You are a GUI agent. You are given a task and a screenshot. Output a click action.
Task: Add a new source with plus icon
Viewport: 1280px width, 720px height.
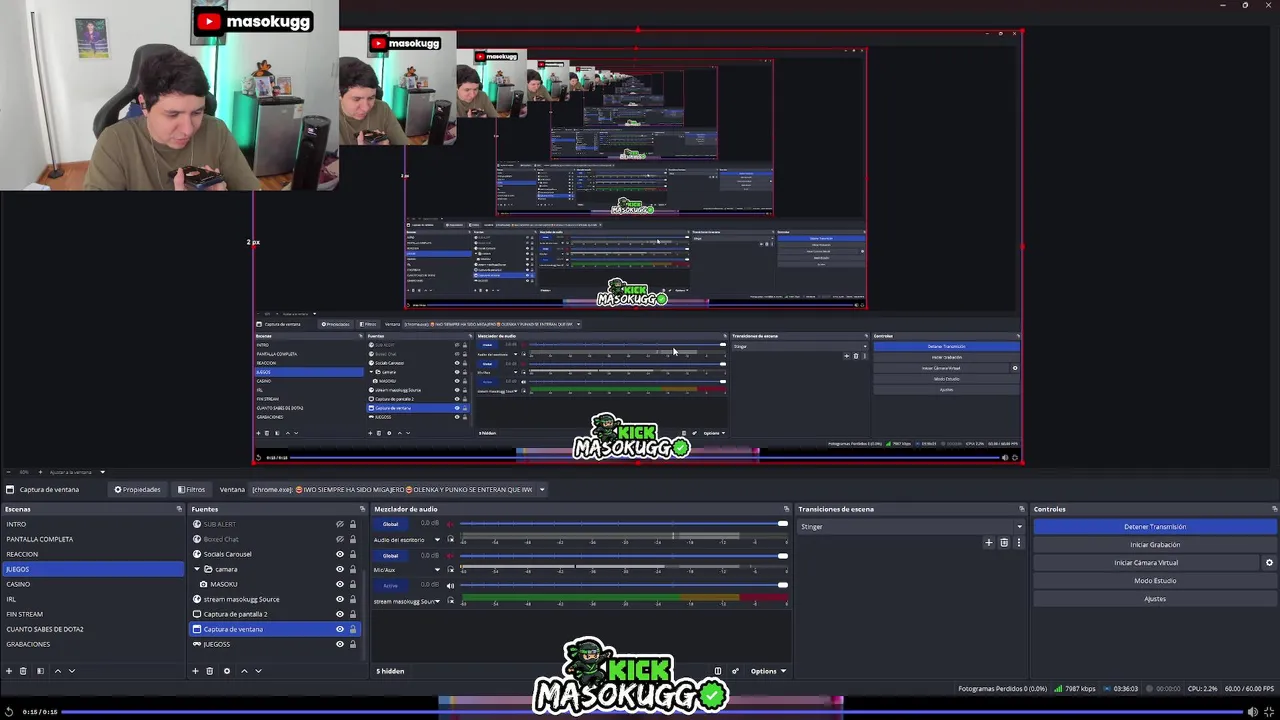[x=195, y=671]
